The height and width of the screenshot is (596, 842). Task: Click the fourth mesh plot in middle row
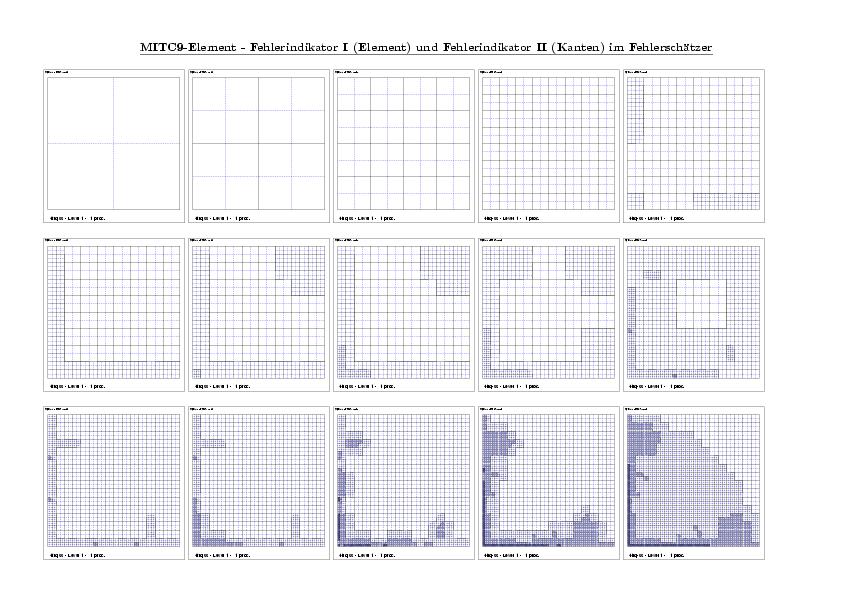pos(548,312)
